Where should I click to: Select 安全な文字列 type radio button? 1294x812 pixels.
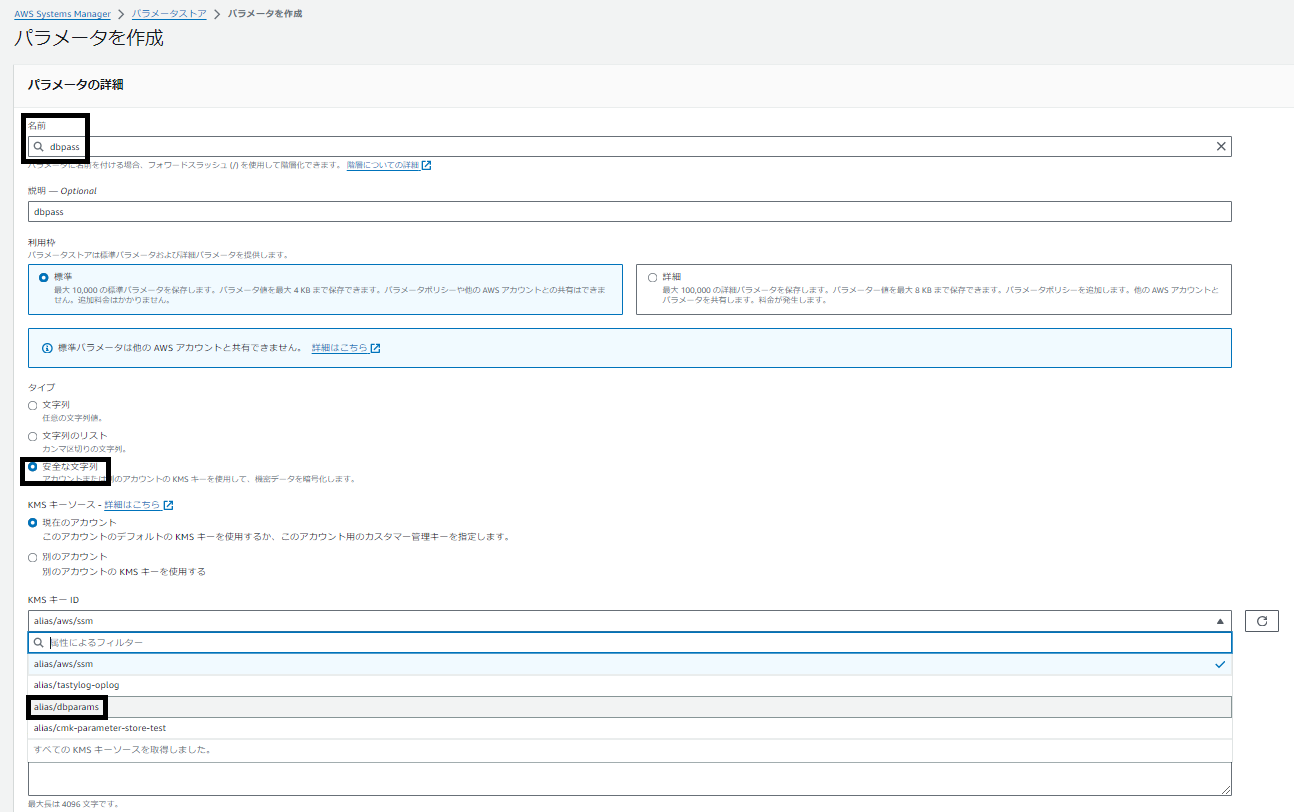point(33,467)
